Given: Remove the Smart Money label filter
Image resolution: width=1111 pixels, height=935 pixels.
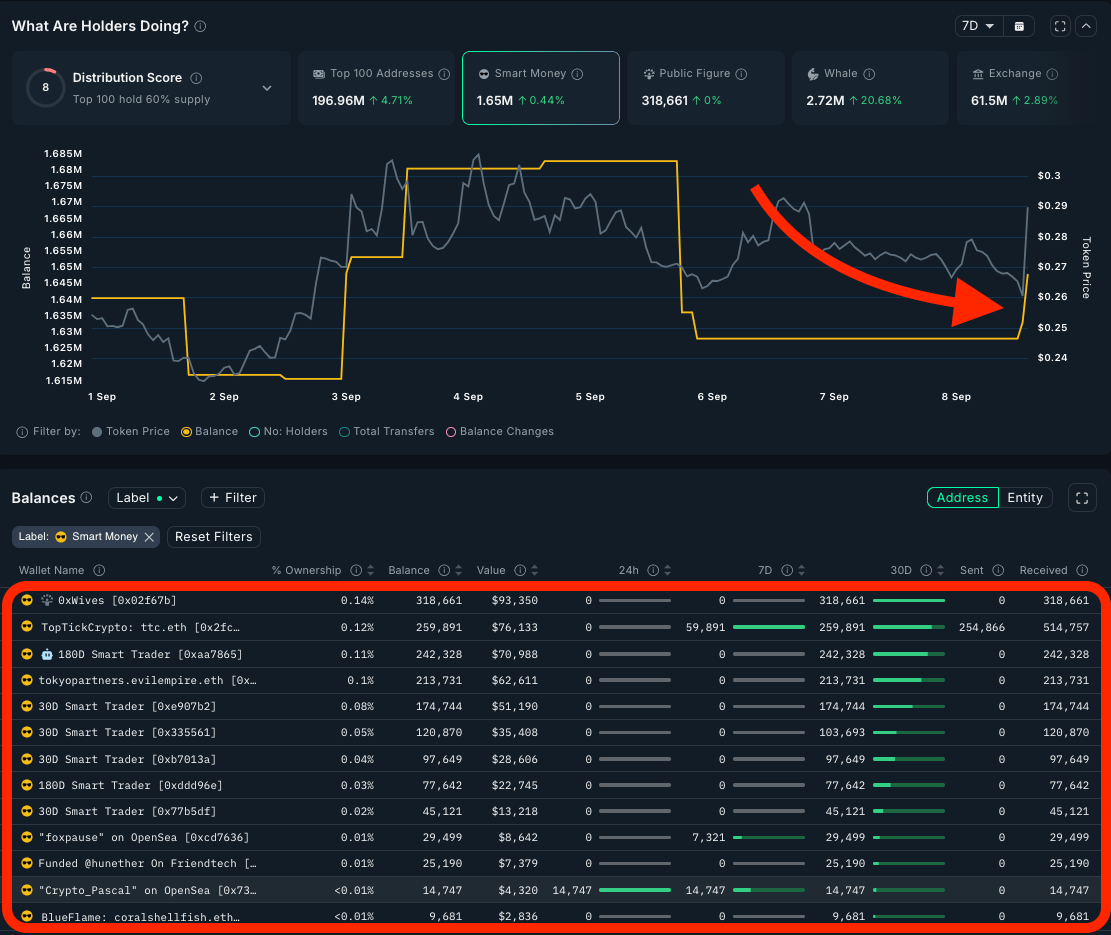Looking at the screenshot, I should 150,537.
